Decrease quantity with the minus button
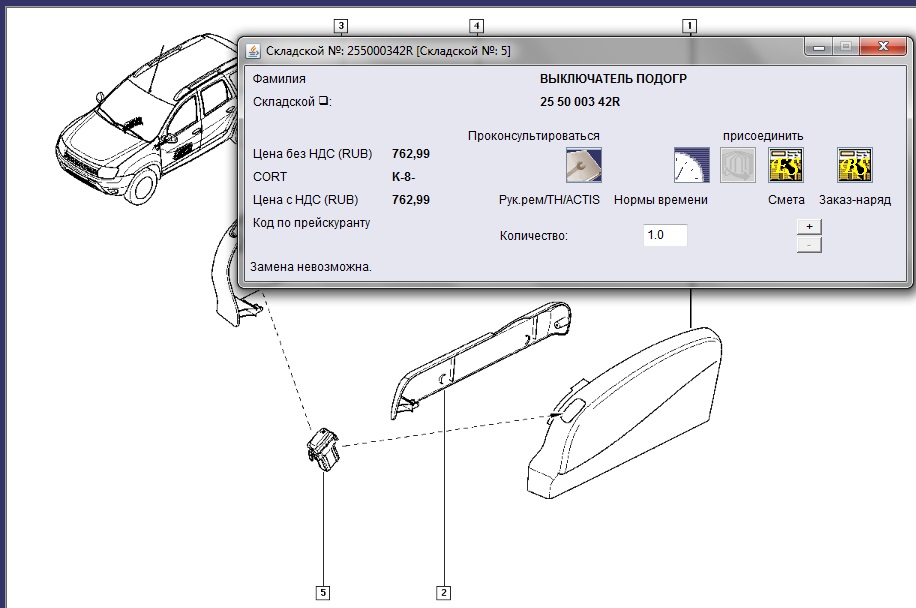This screenshot has width=916, height=608. [809, 244]
